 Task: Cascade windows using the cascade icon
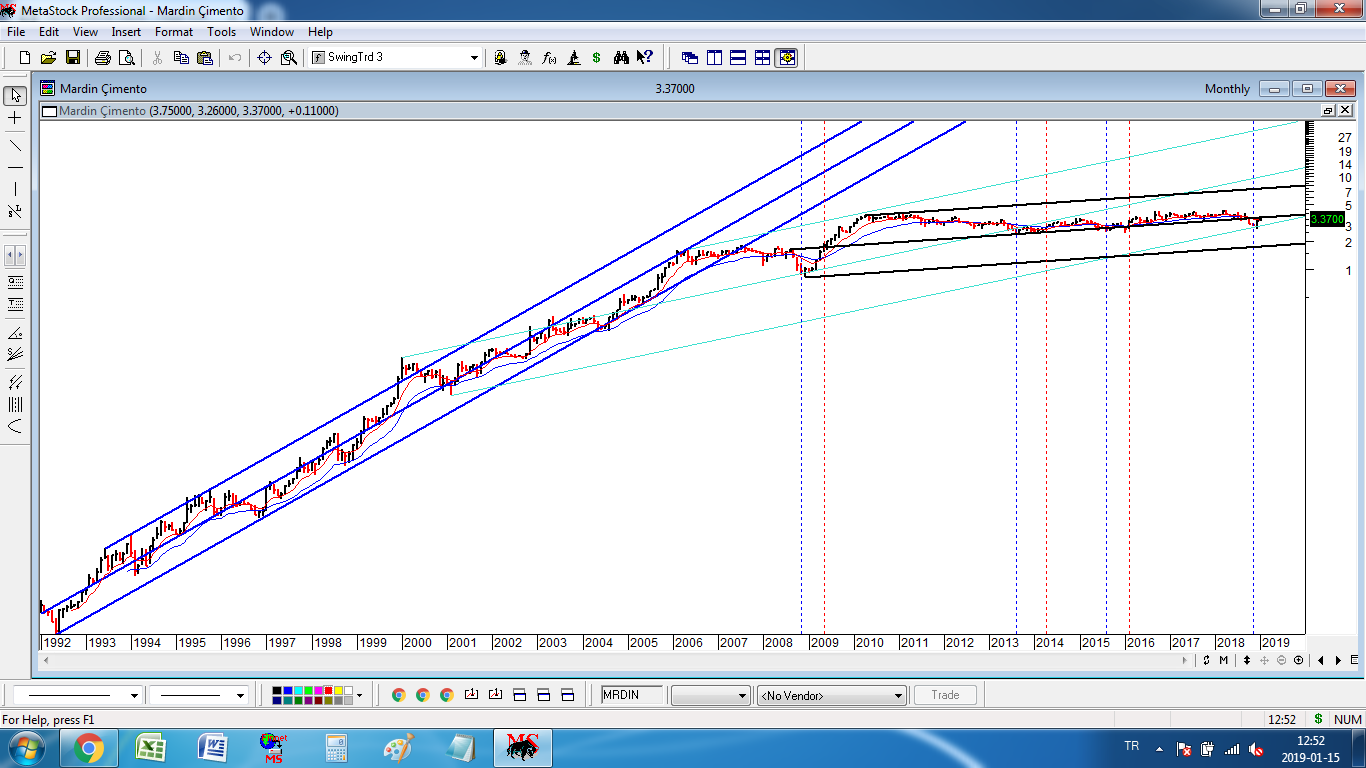(x=690, y=58)
